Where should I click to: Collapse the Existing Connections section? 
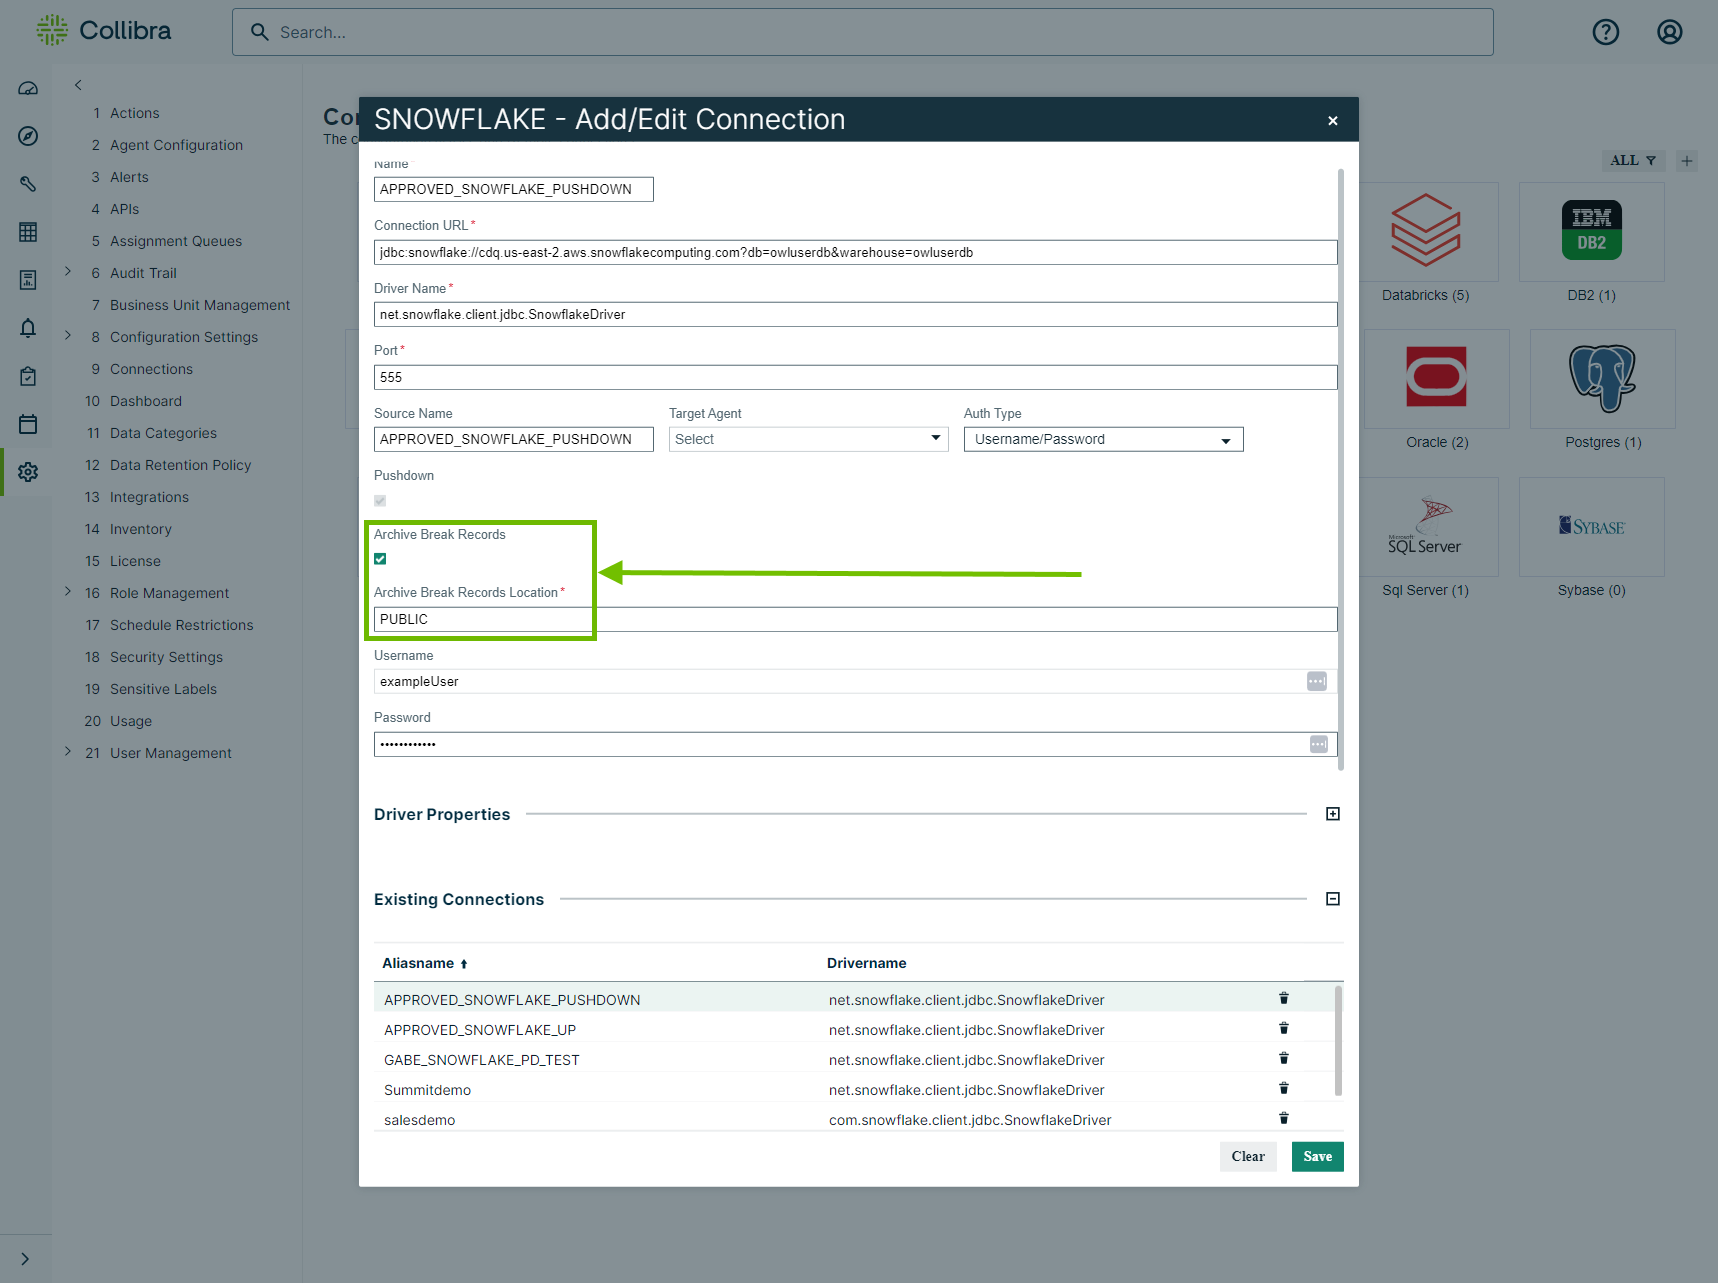(1332, 899)
